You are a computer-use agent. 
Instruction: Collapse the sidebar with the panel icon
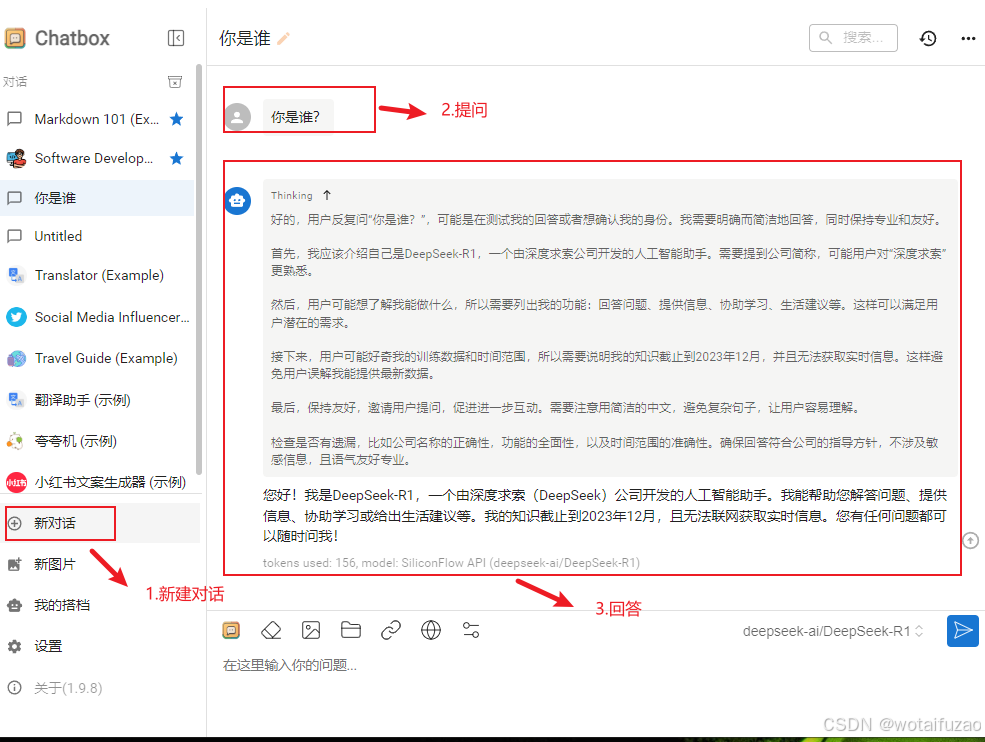point(176,38)
